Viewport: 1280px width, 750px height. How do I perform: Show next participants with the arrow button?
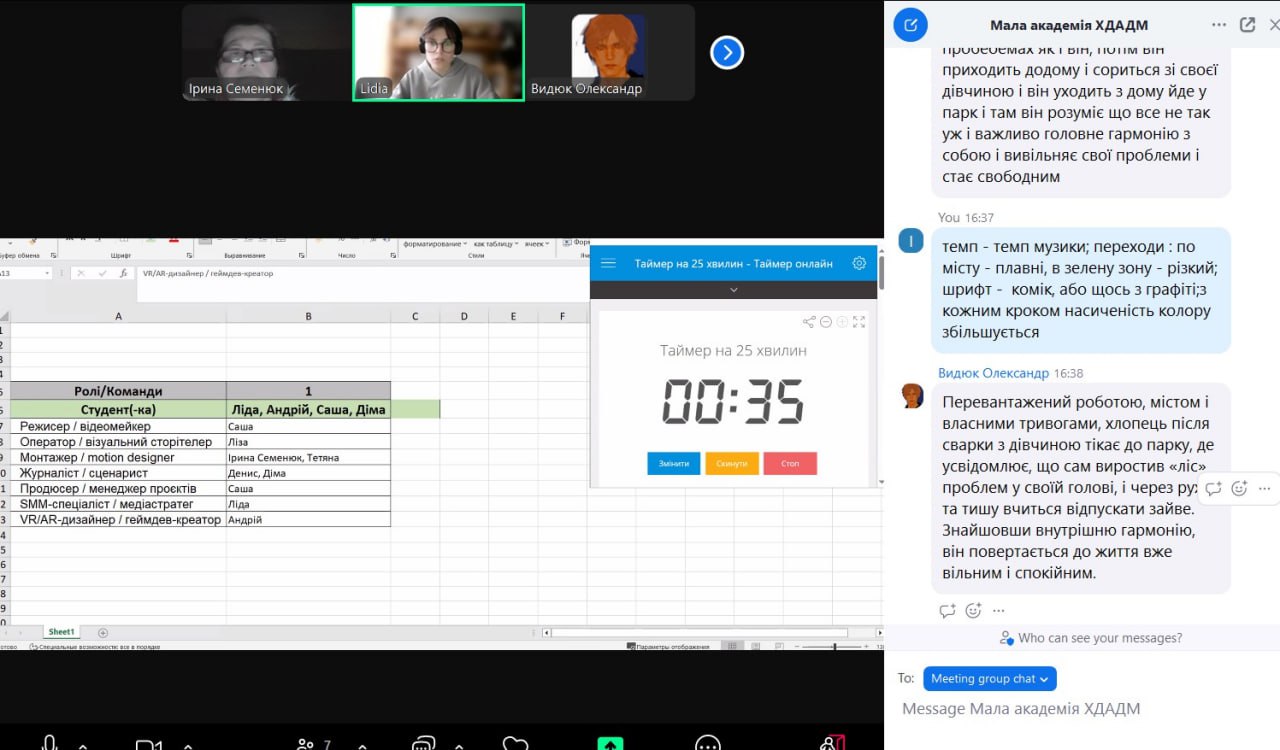click(x=727, y=52)
